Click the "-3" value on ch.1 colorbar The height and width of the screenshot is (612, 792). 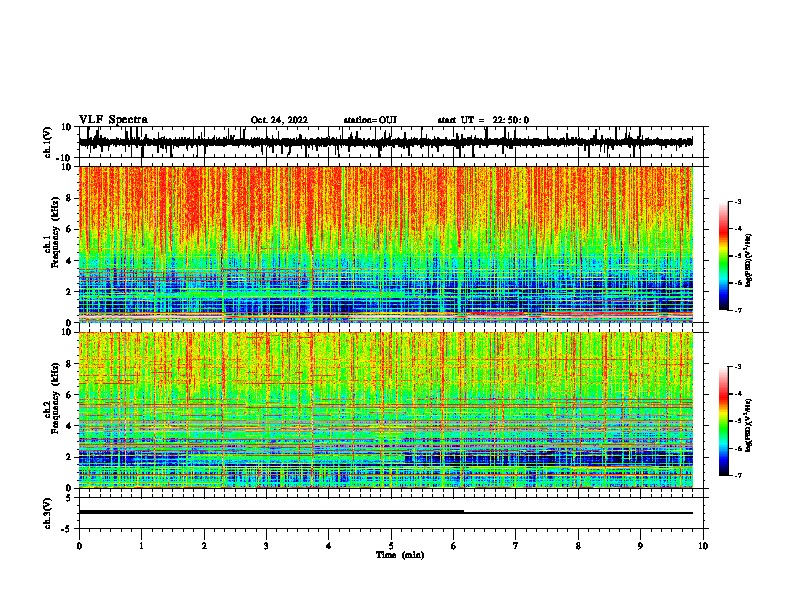point(738,201)
